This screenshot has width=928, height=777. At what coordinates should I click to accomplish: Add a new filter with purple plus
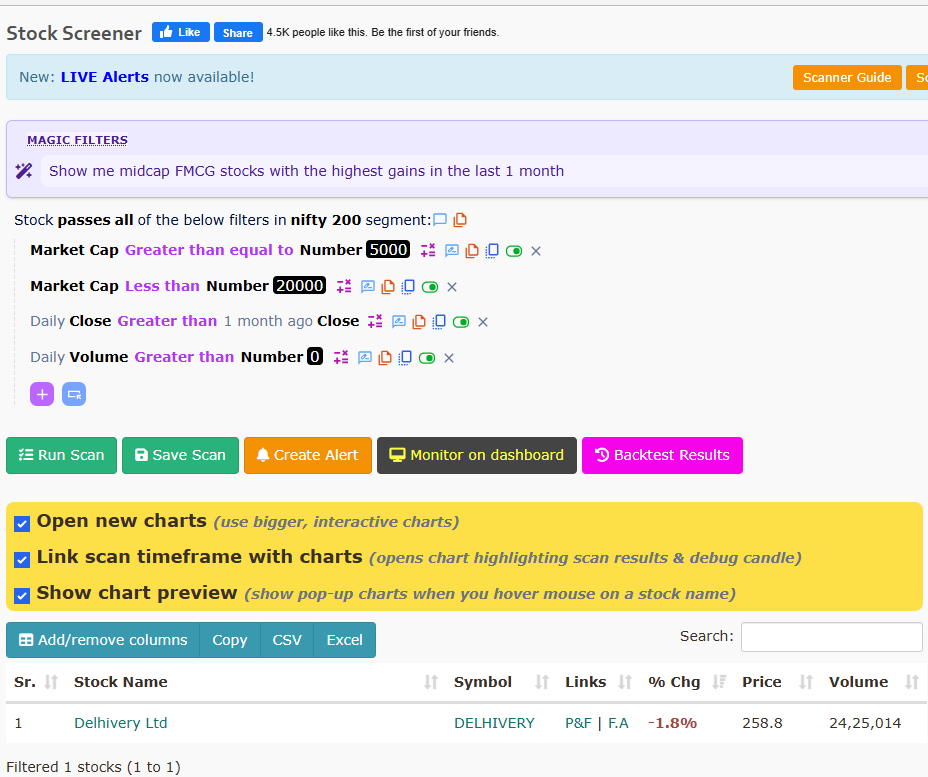pos(42,394)
